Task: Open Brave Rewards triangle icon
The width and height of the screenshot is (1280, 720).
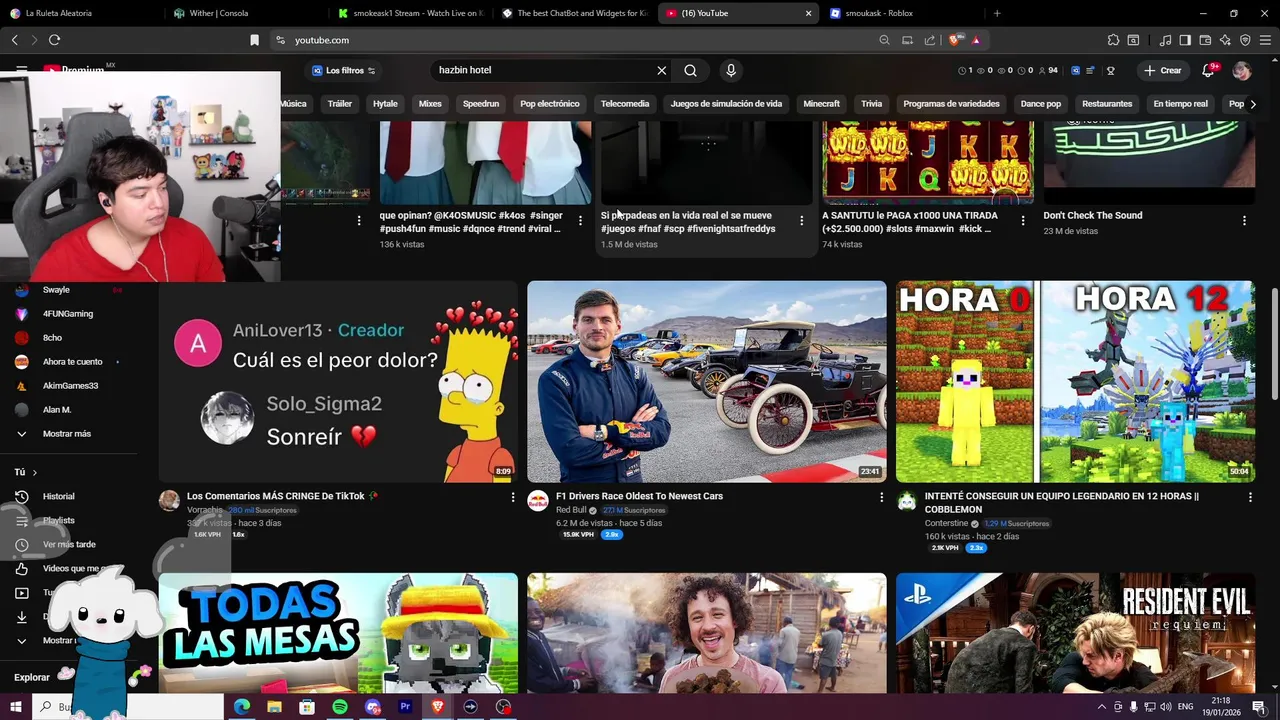Action: (976, 40)
